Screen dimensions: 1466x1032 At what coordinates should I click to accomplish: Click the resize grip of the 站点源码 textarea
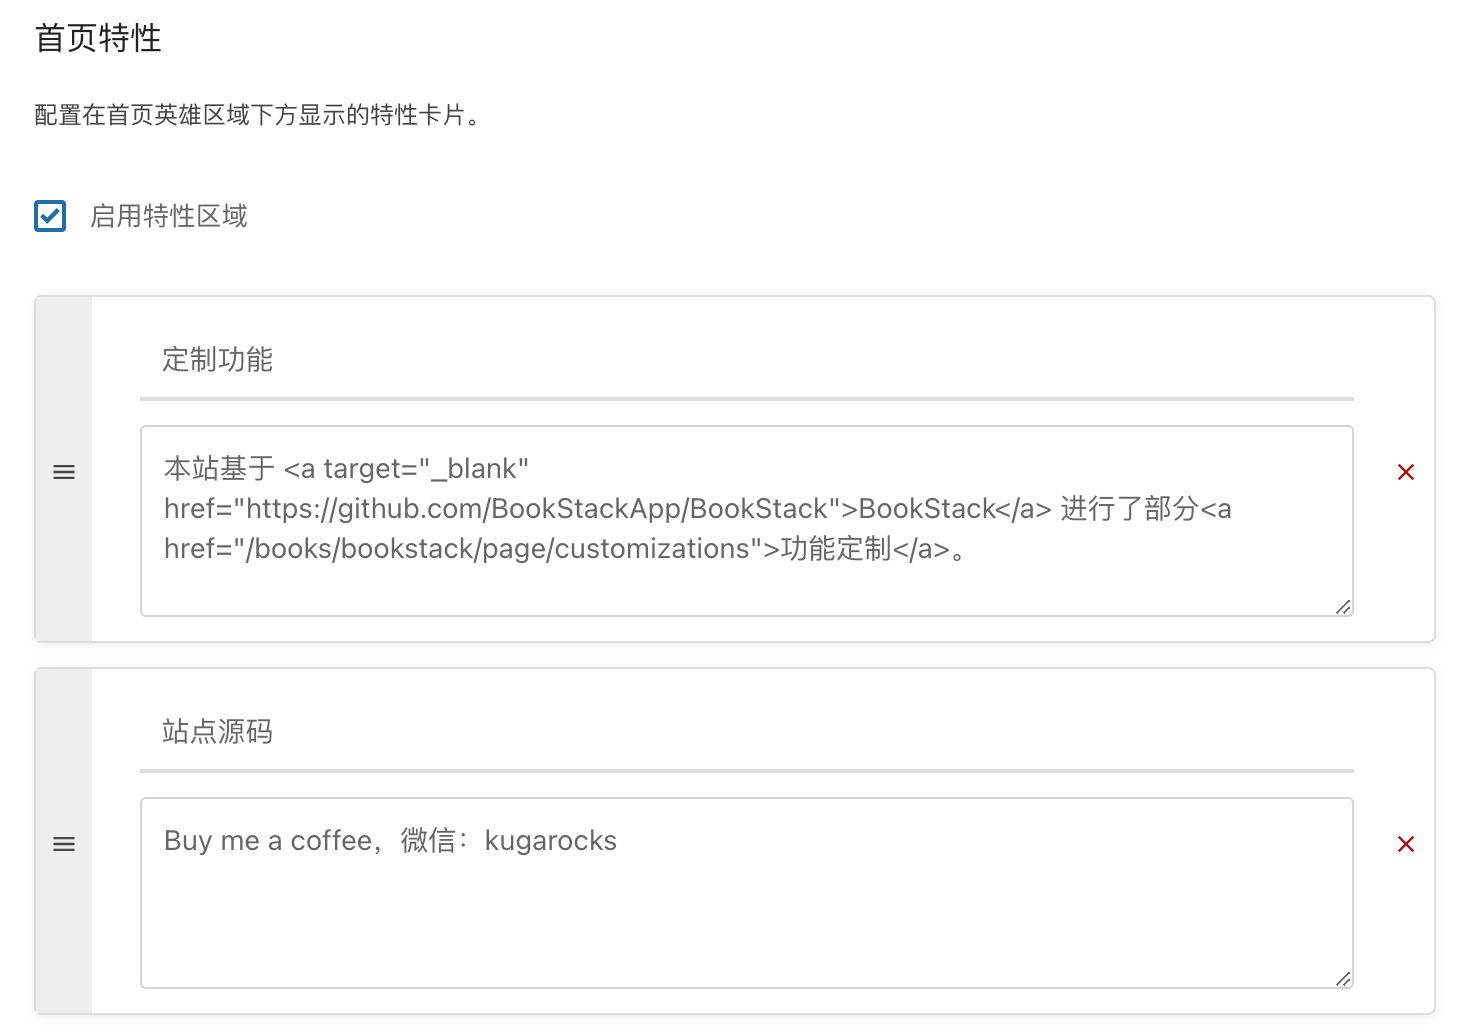(1343, 979)
